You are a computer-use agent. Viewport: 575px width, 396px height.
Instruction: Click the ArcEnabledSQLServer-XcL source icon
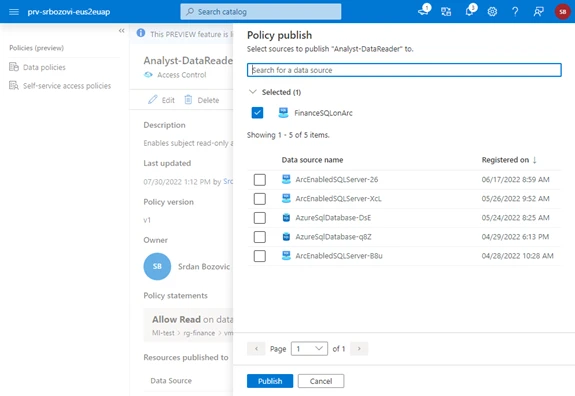(x=286, y=198)
